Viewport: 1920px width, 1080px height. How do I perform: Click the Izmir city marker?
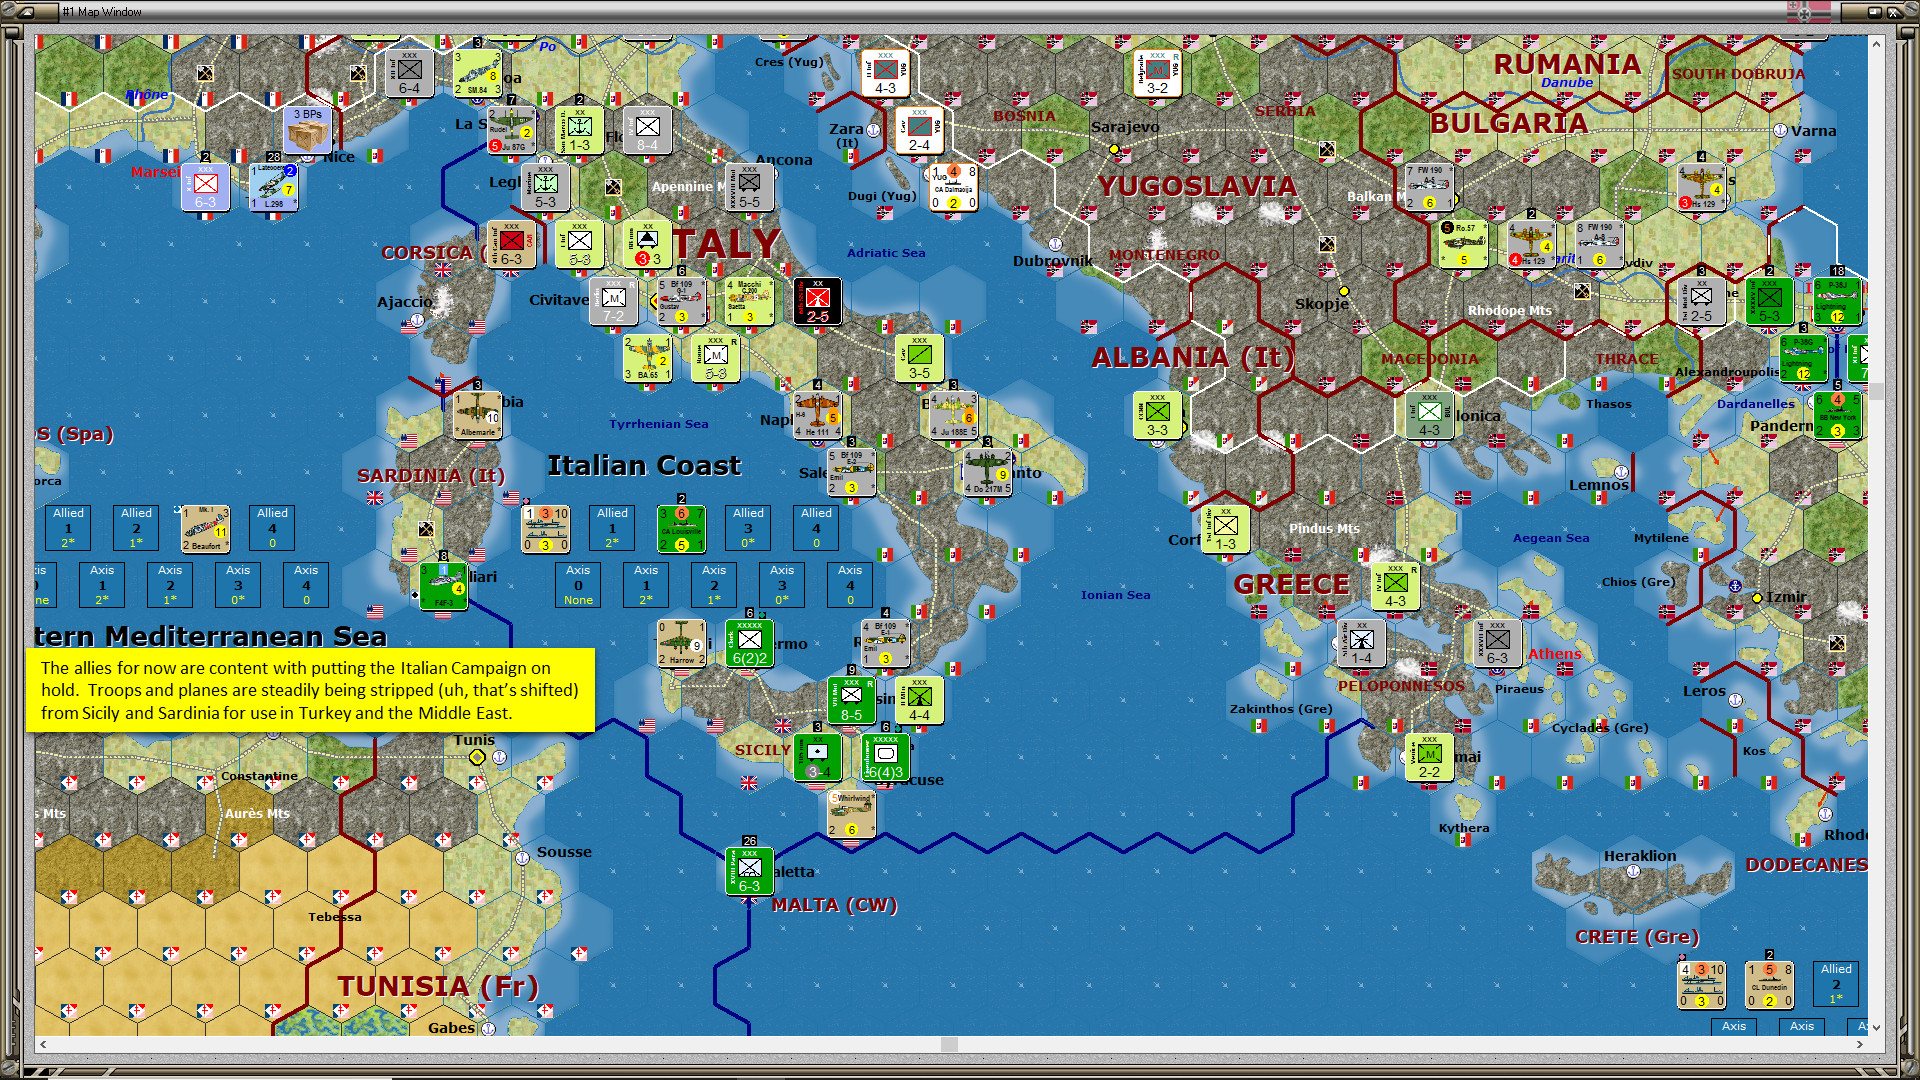(x=1757, y=598)
